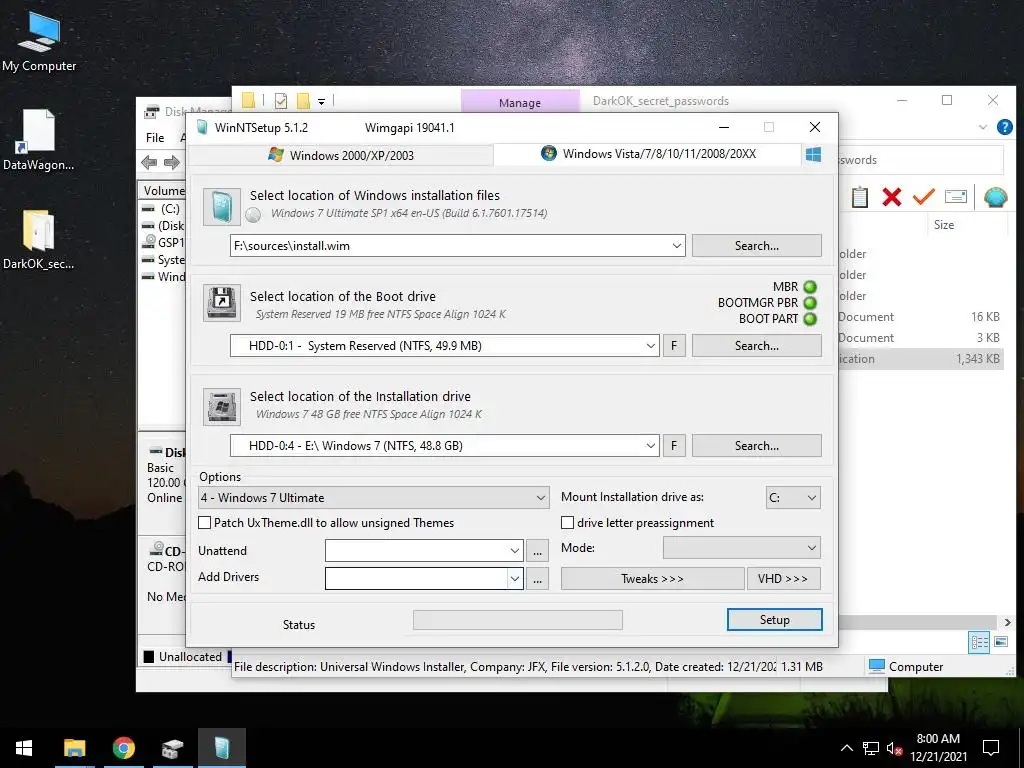The height and width of the screenshot is (768, 1024).
Task: Click the BOOT PART green status indicator
Action: (810, 319)
